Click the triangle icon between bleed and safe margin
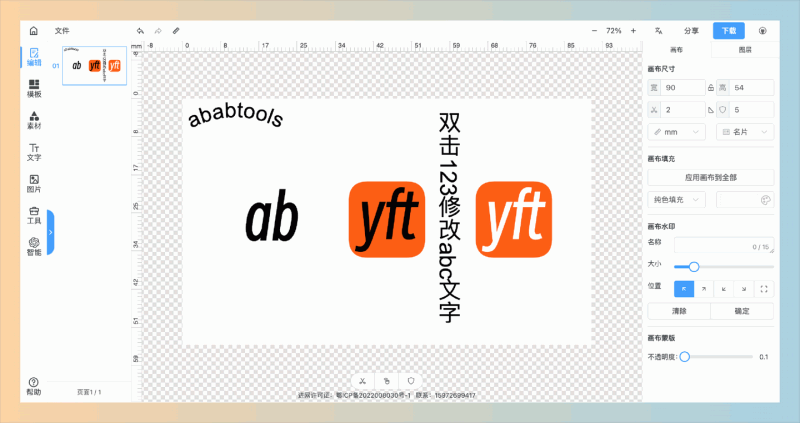Viewport: 800px width, 423px height. 711,110
